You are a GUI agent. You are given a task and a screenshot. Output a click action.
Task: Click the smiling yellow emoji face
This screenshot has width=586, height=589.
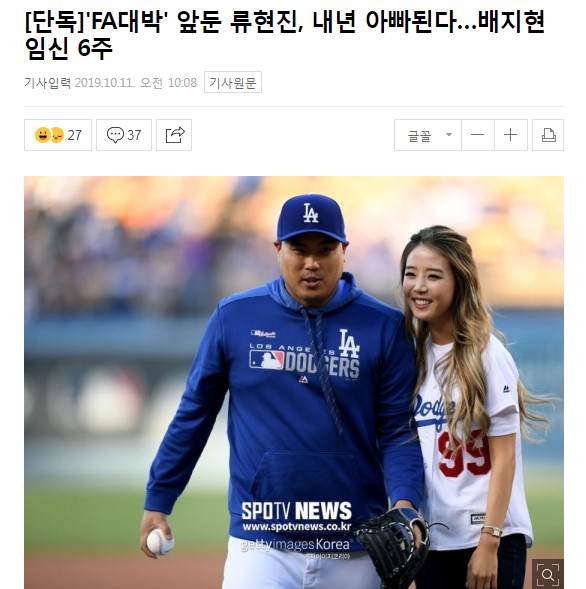pyautogui.click(x=42, y=135)
